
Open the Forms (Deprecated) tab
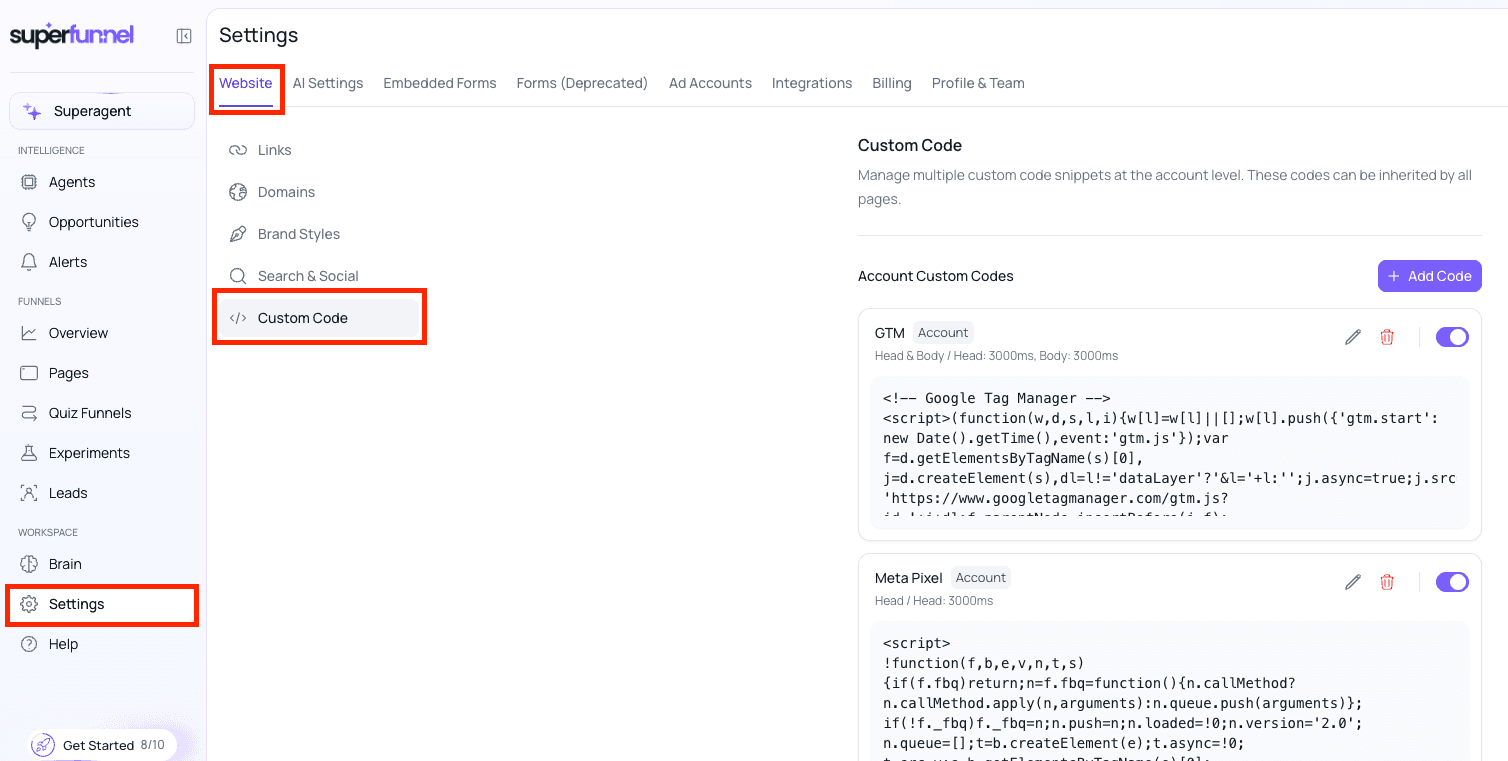(582, 83)
